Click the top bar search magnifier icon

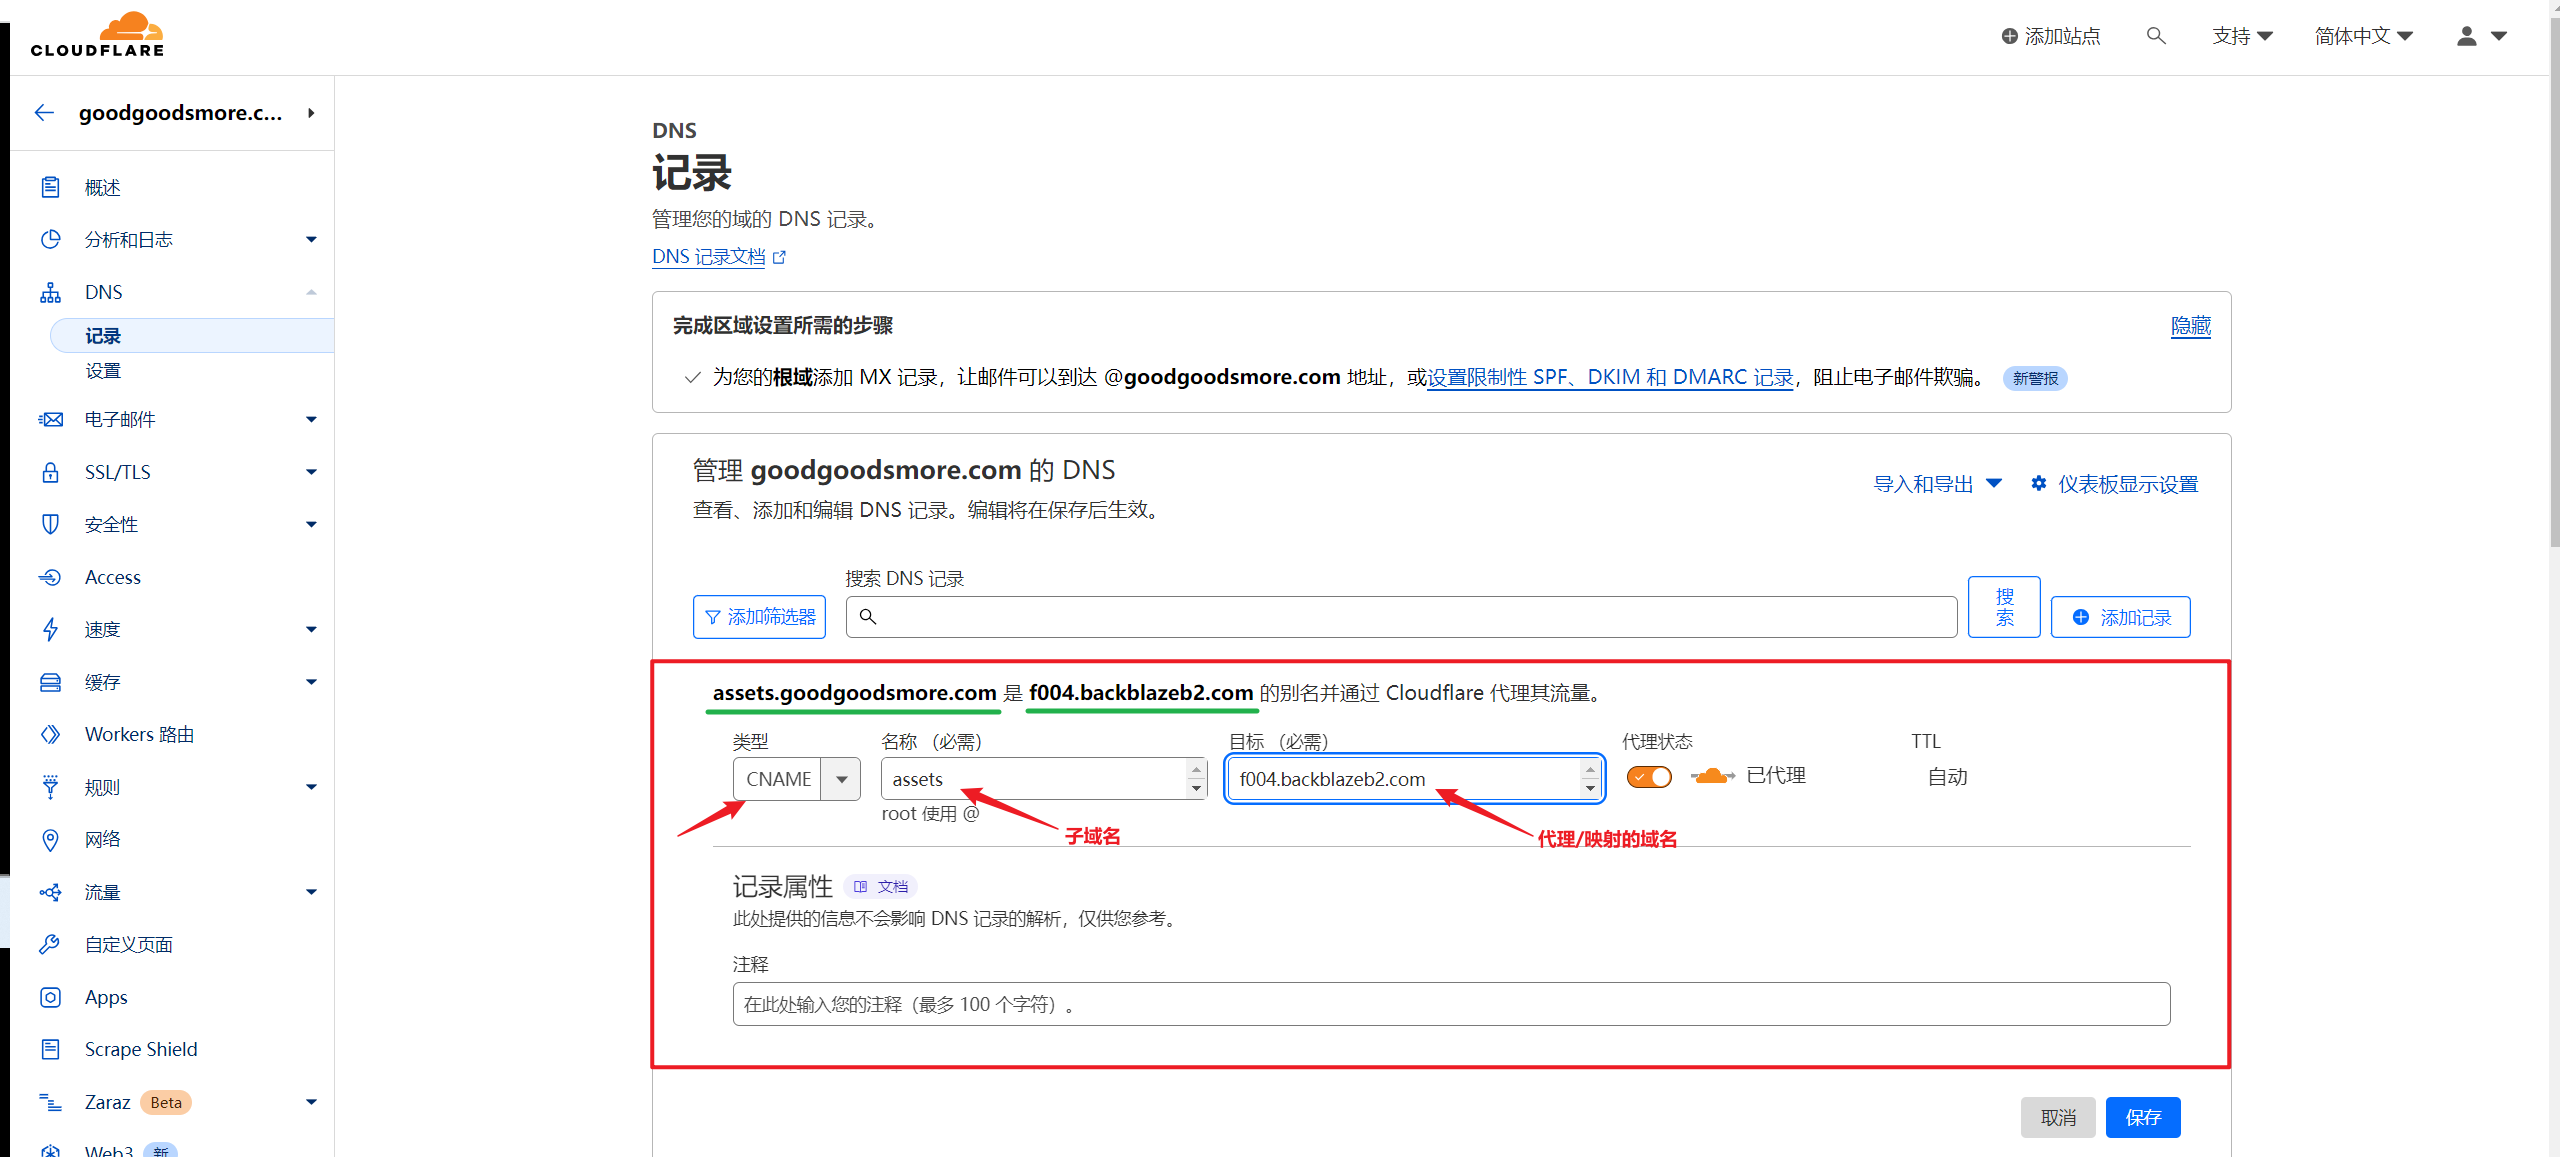pos(2156,36)
